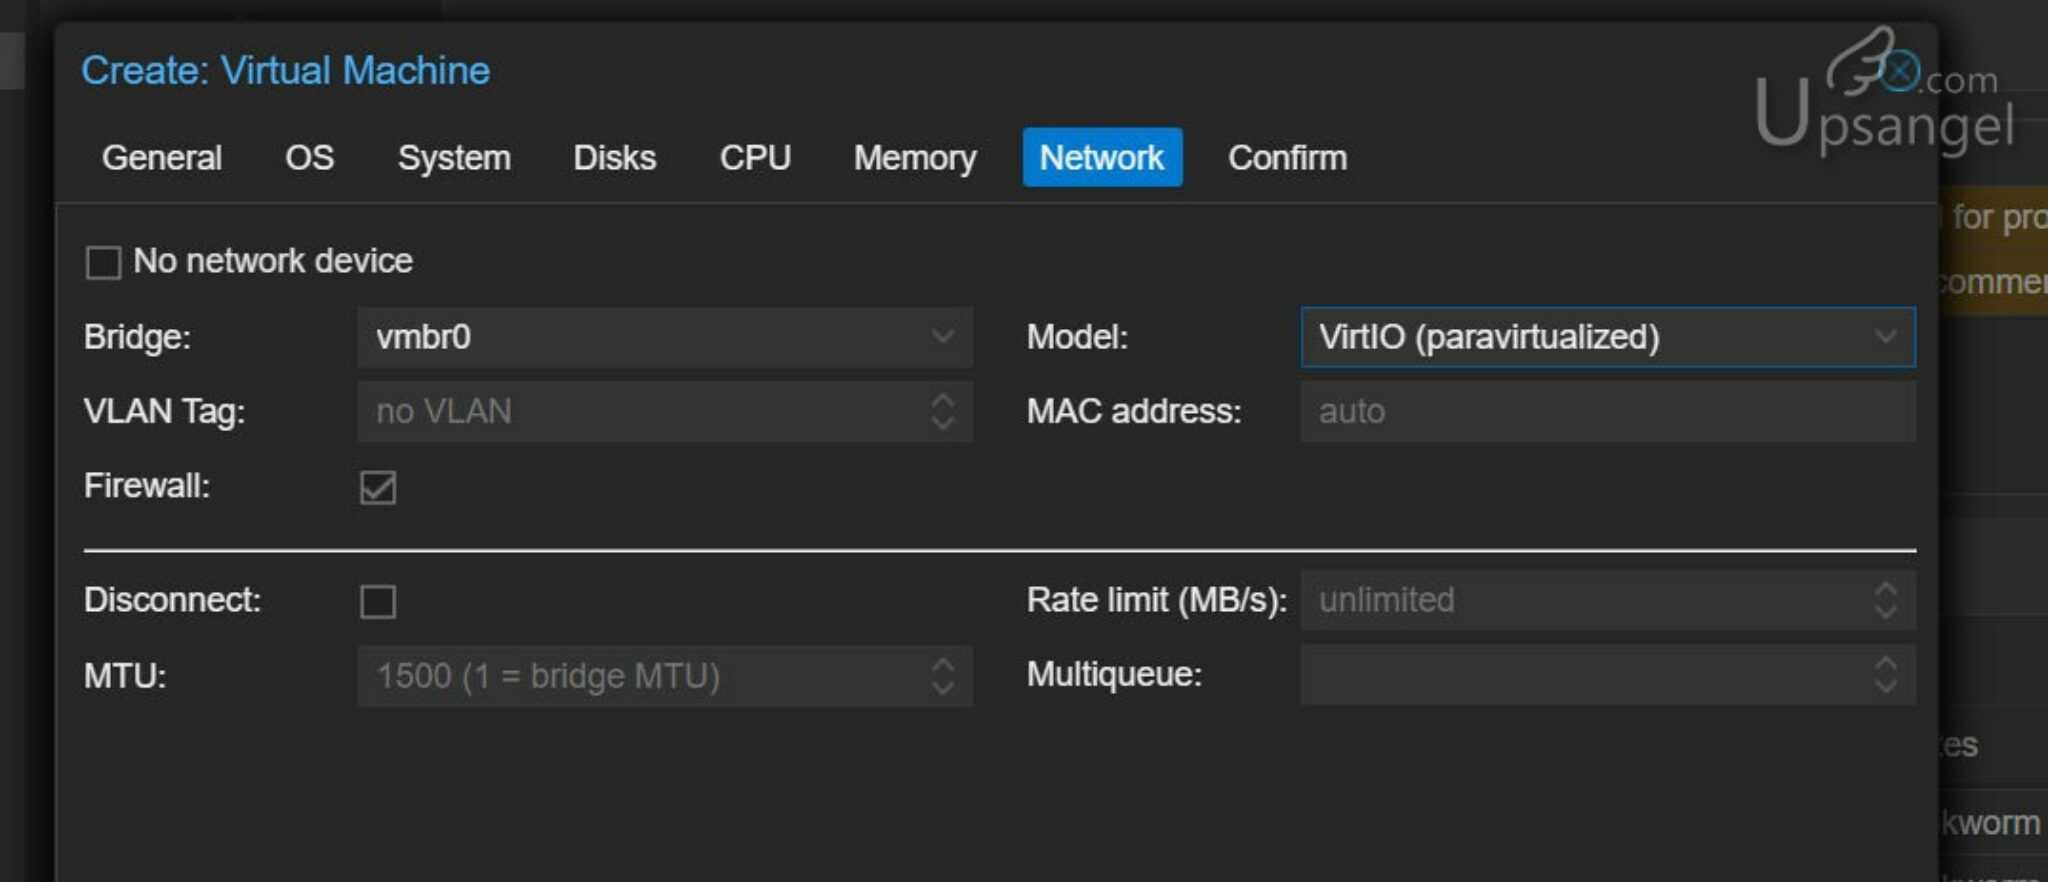Switch to the CPU tab

[x=755, y=158]
